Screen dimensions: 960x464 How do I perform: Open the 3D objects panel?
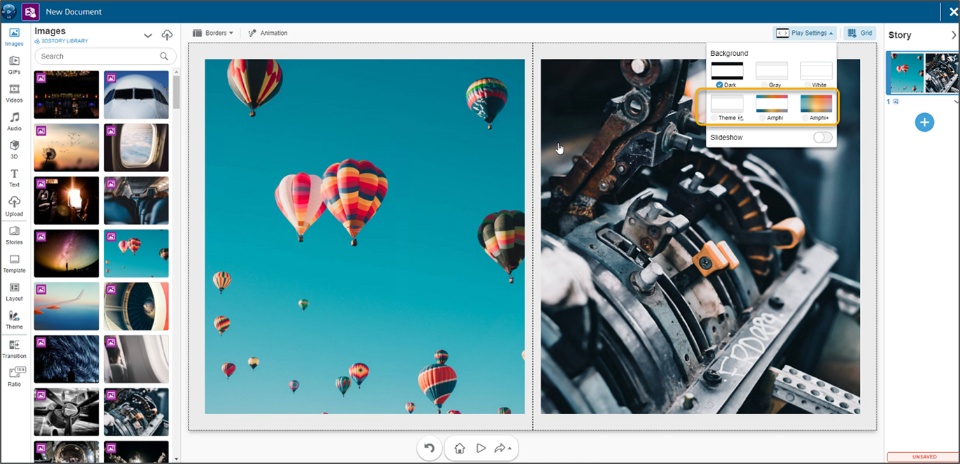click(x=14, y=149)
